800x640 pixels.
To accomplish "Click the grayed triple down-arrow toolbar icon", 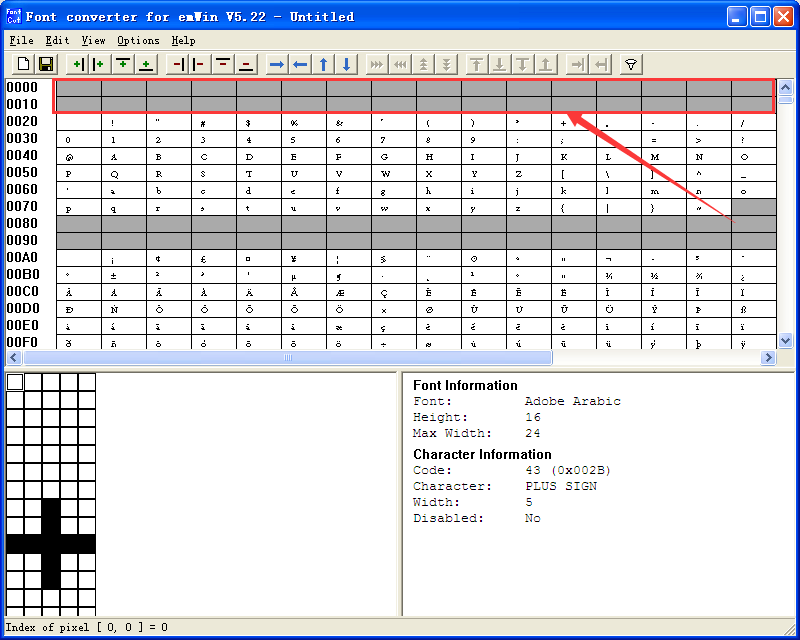I will tap(446, 64).
